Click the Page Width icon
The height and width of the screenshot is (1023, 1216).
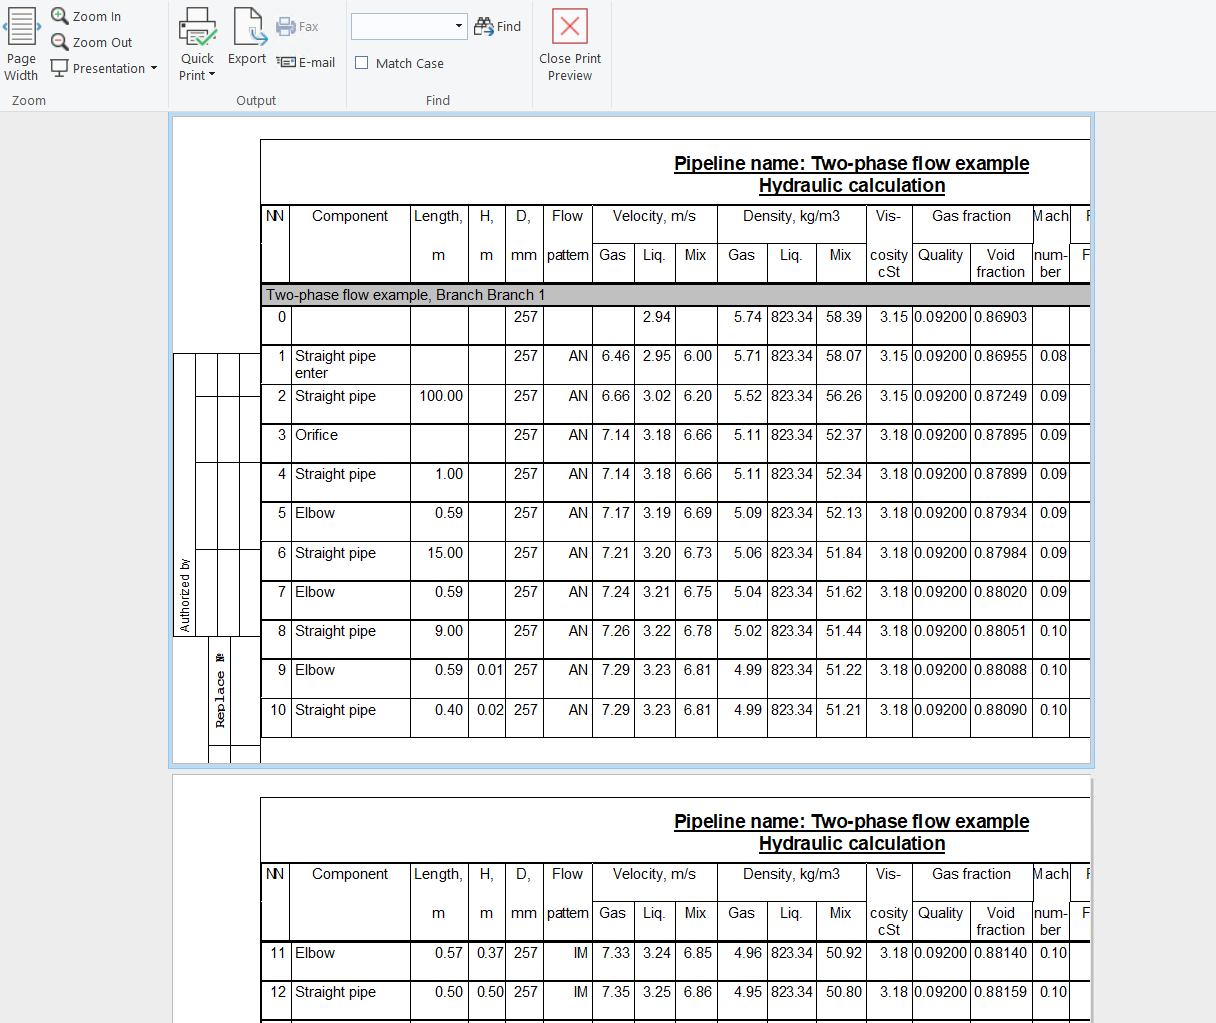[x=21, y=27]
